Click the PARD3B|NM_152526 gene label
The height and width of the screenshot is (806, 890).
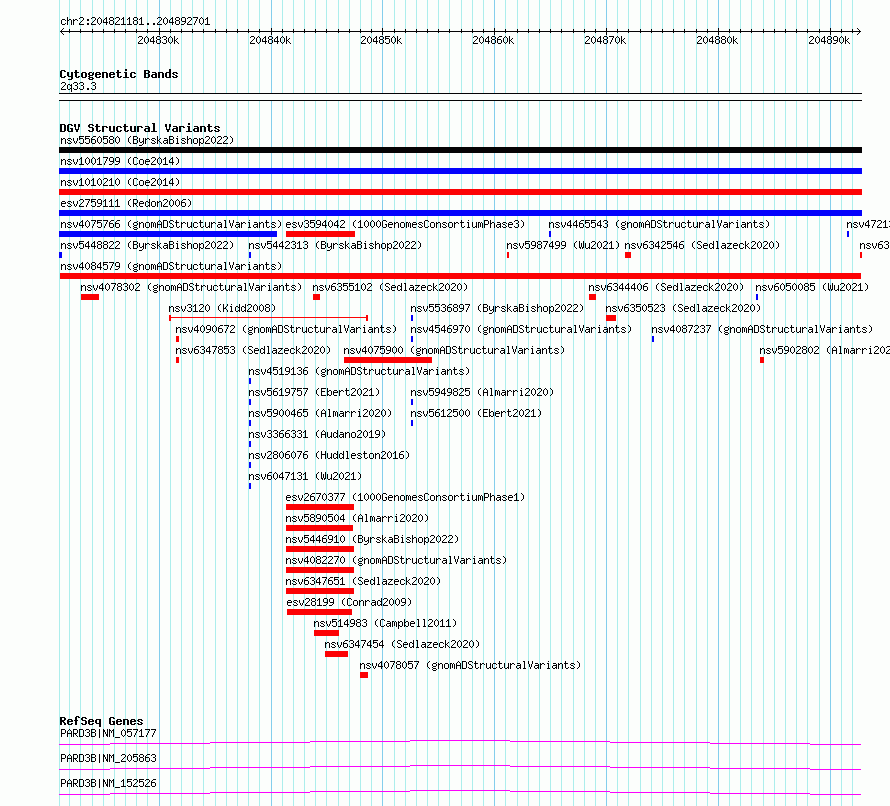click(108, 783)
